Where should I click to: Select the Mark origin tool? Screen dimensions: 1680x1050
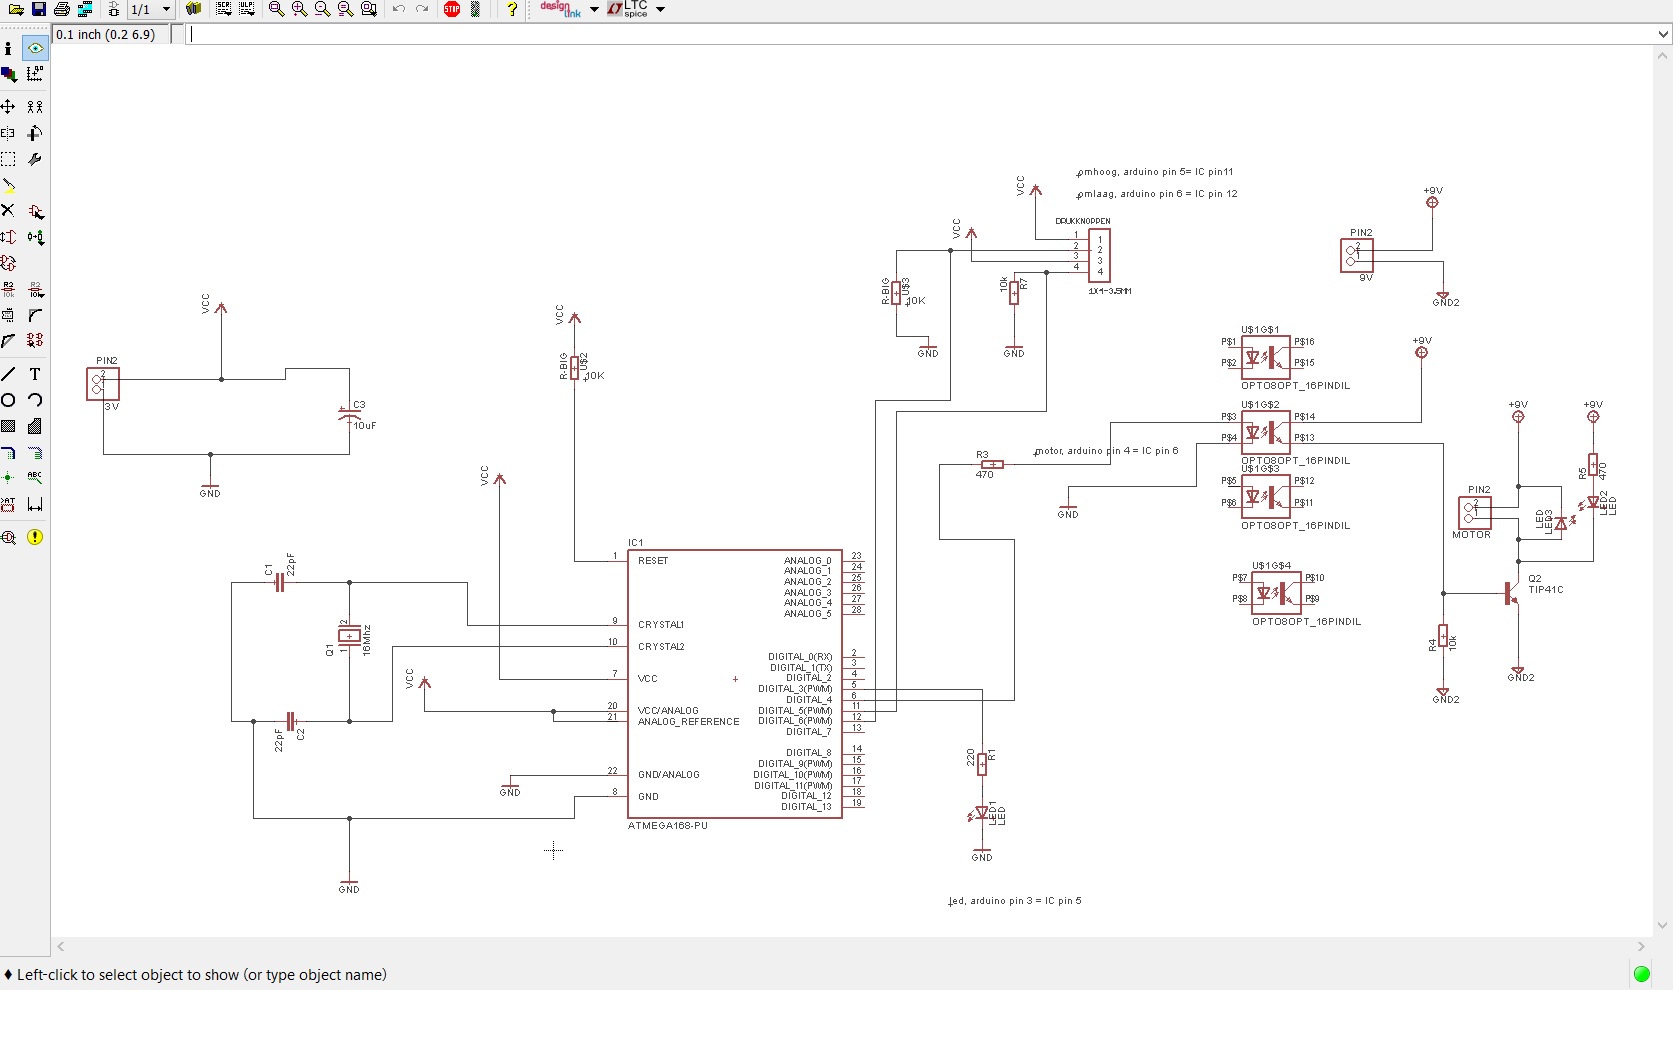coord(35,74)
